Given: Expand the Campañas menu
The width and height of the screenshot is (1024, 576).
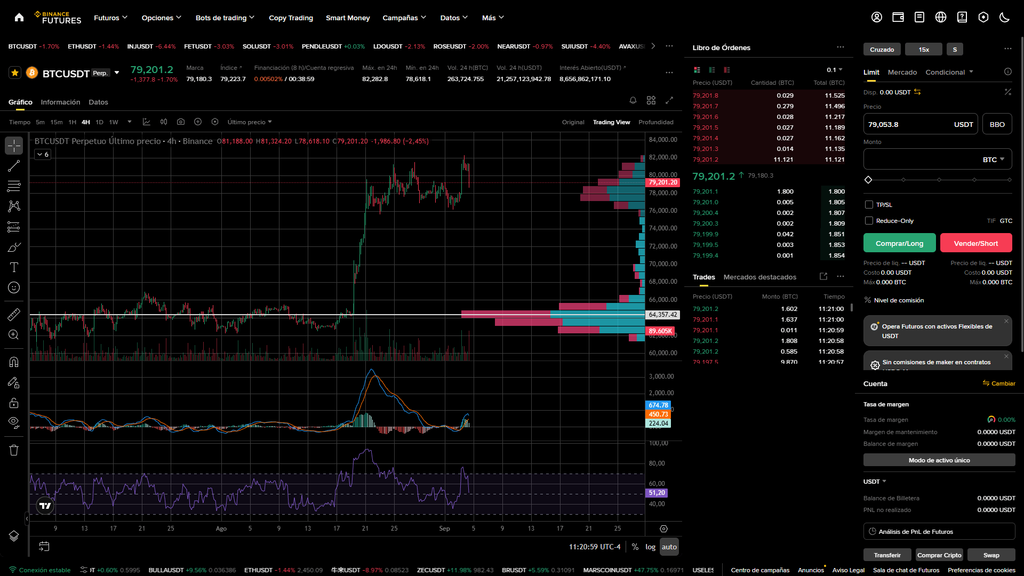Looking at the screenshot, I should point(404,18).
